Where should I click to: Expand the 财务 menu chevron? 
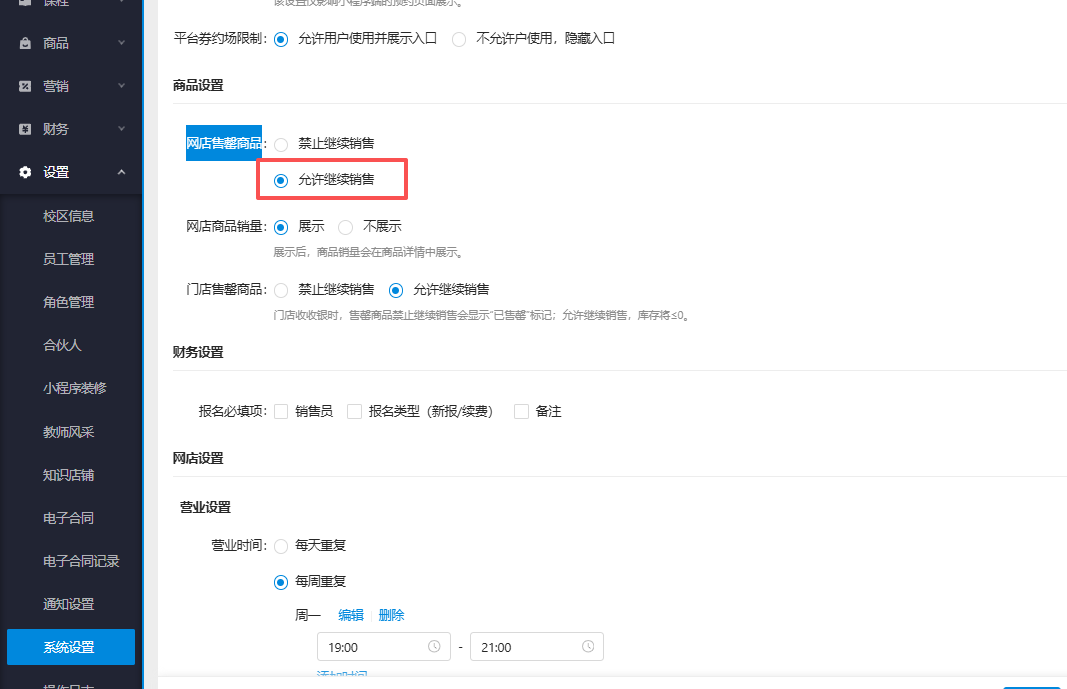point(121,128)
